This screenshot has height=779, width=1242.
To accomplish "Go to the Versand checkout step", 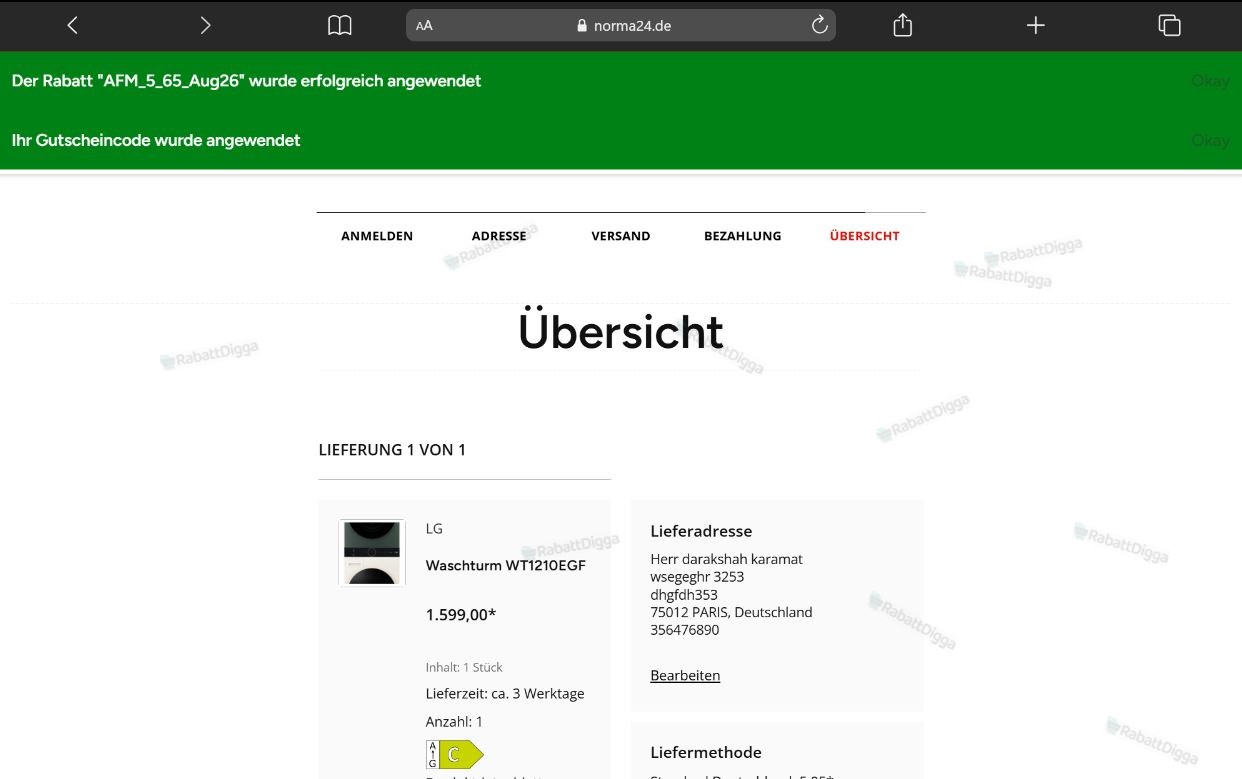I will click(621, 236).
